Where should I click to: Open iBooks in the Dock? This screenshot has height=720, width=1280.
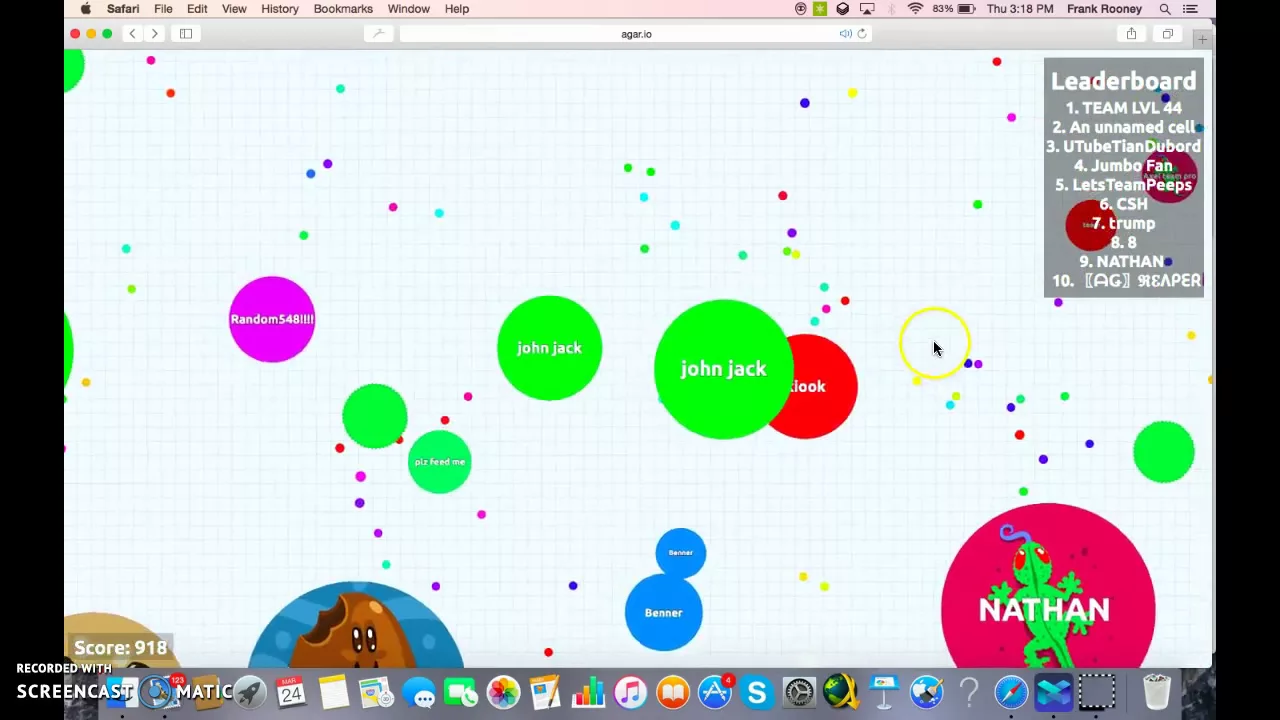(x=673, y=692)
